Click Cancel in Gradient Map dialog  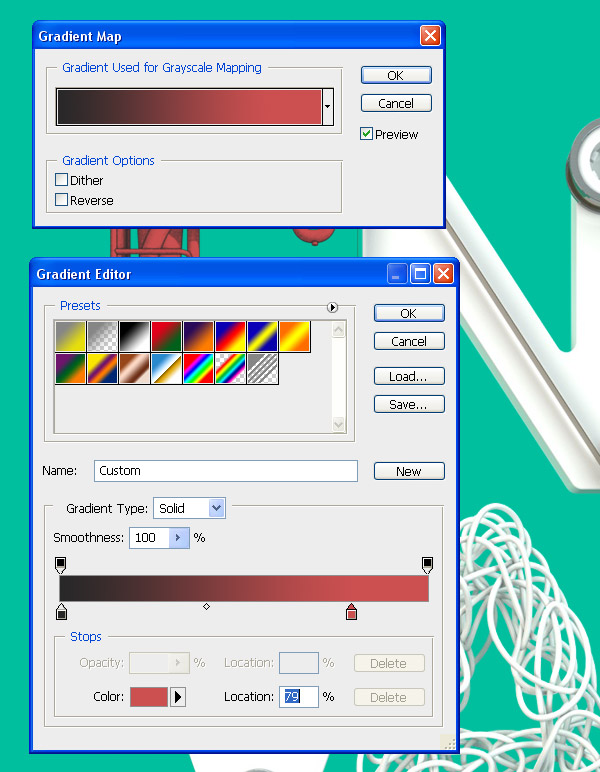point(396,103)
